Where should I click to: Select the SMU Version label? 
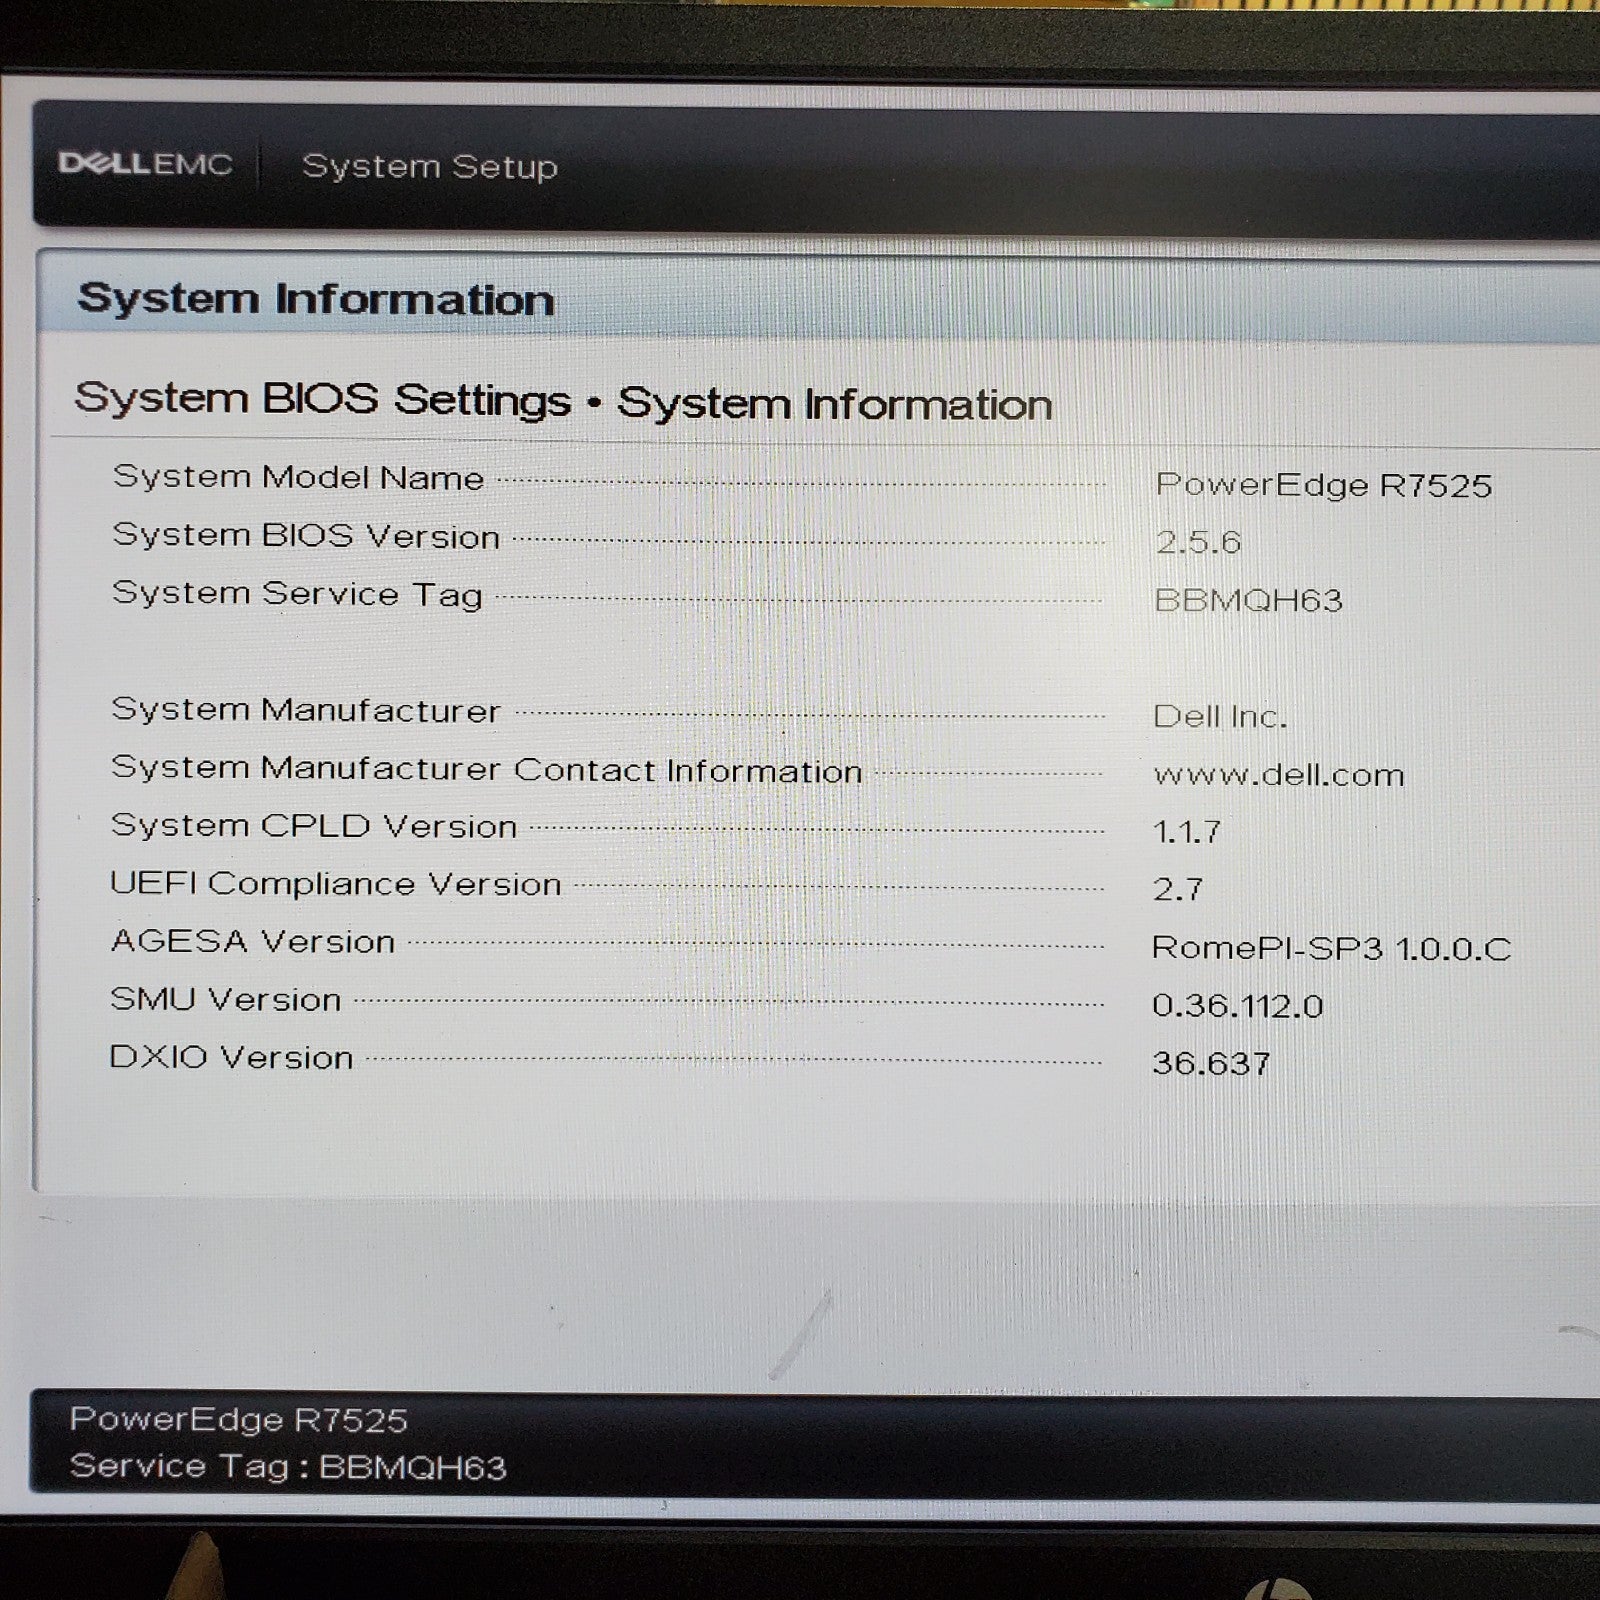coord(225,1000)
